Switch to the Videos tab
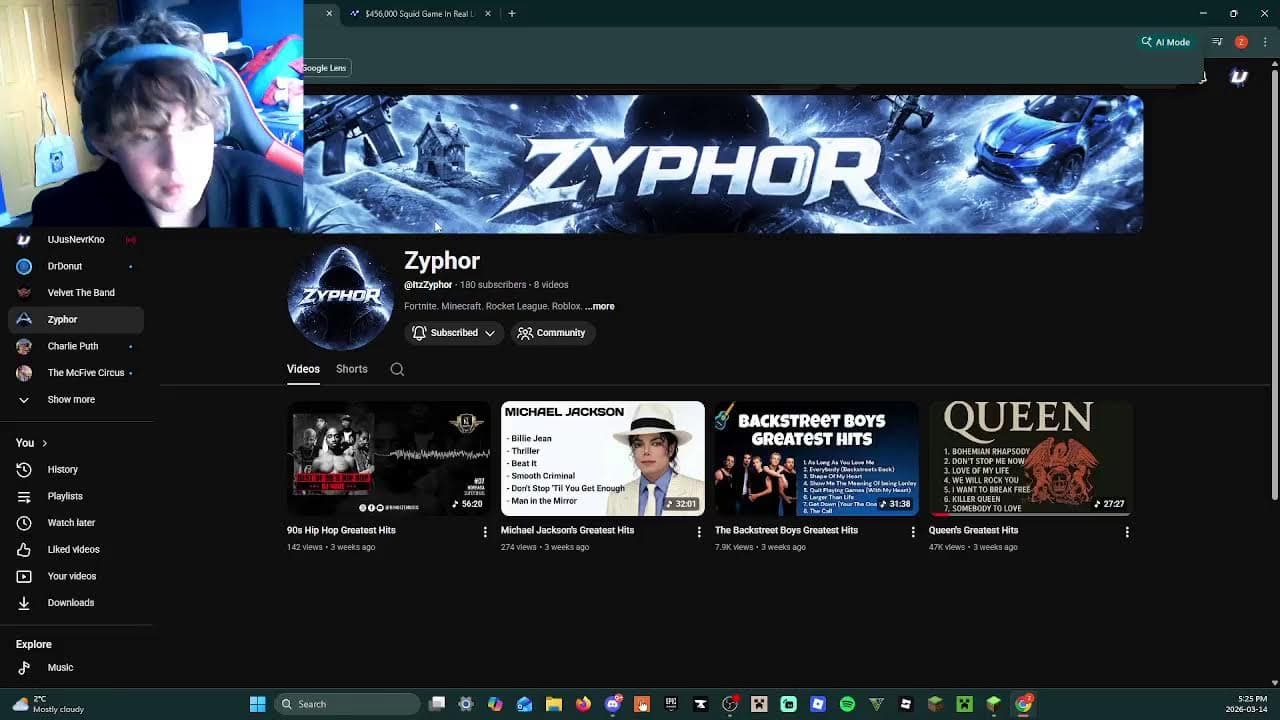1280x720 pixels. pos(303,369)
